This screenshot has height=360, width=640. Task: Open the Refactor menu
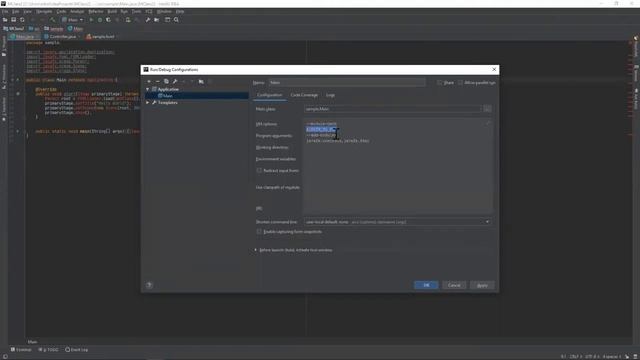point(96,11)
